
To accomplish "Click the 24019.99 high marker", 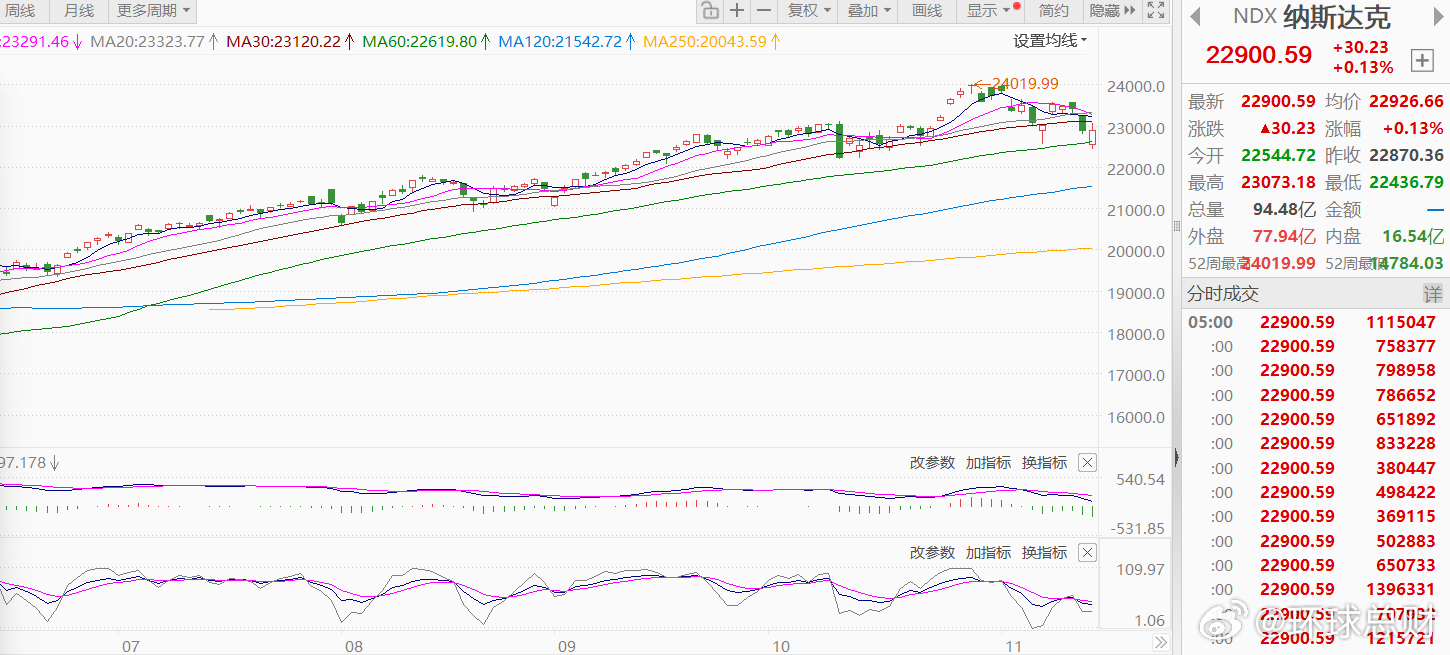I will (1025, 84).
